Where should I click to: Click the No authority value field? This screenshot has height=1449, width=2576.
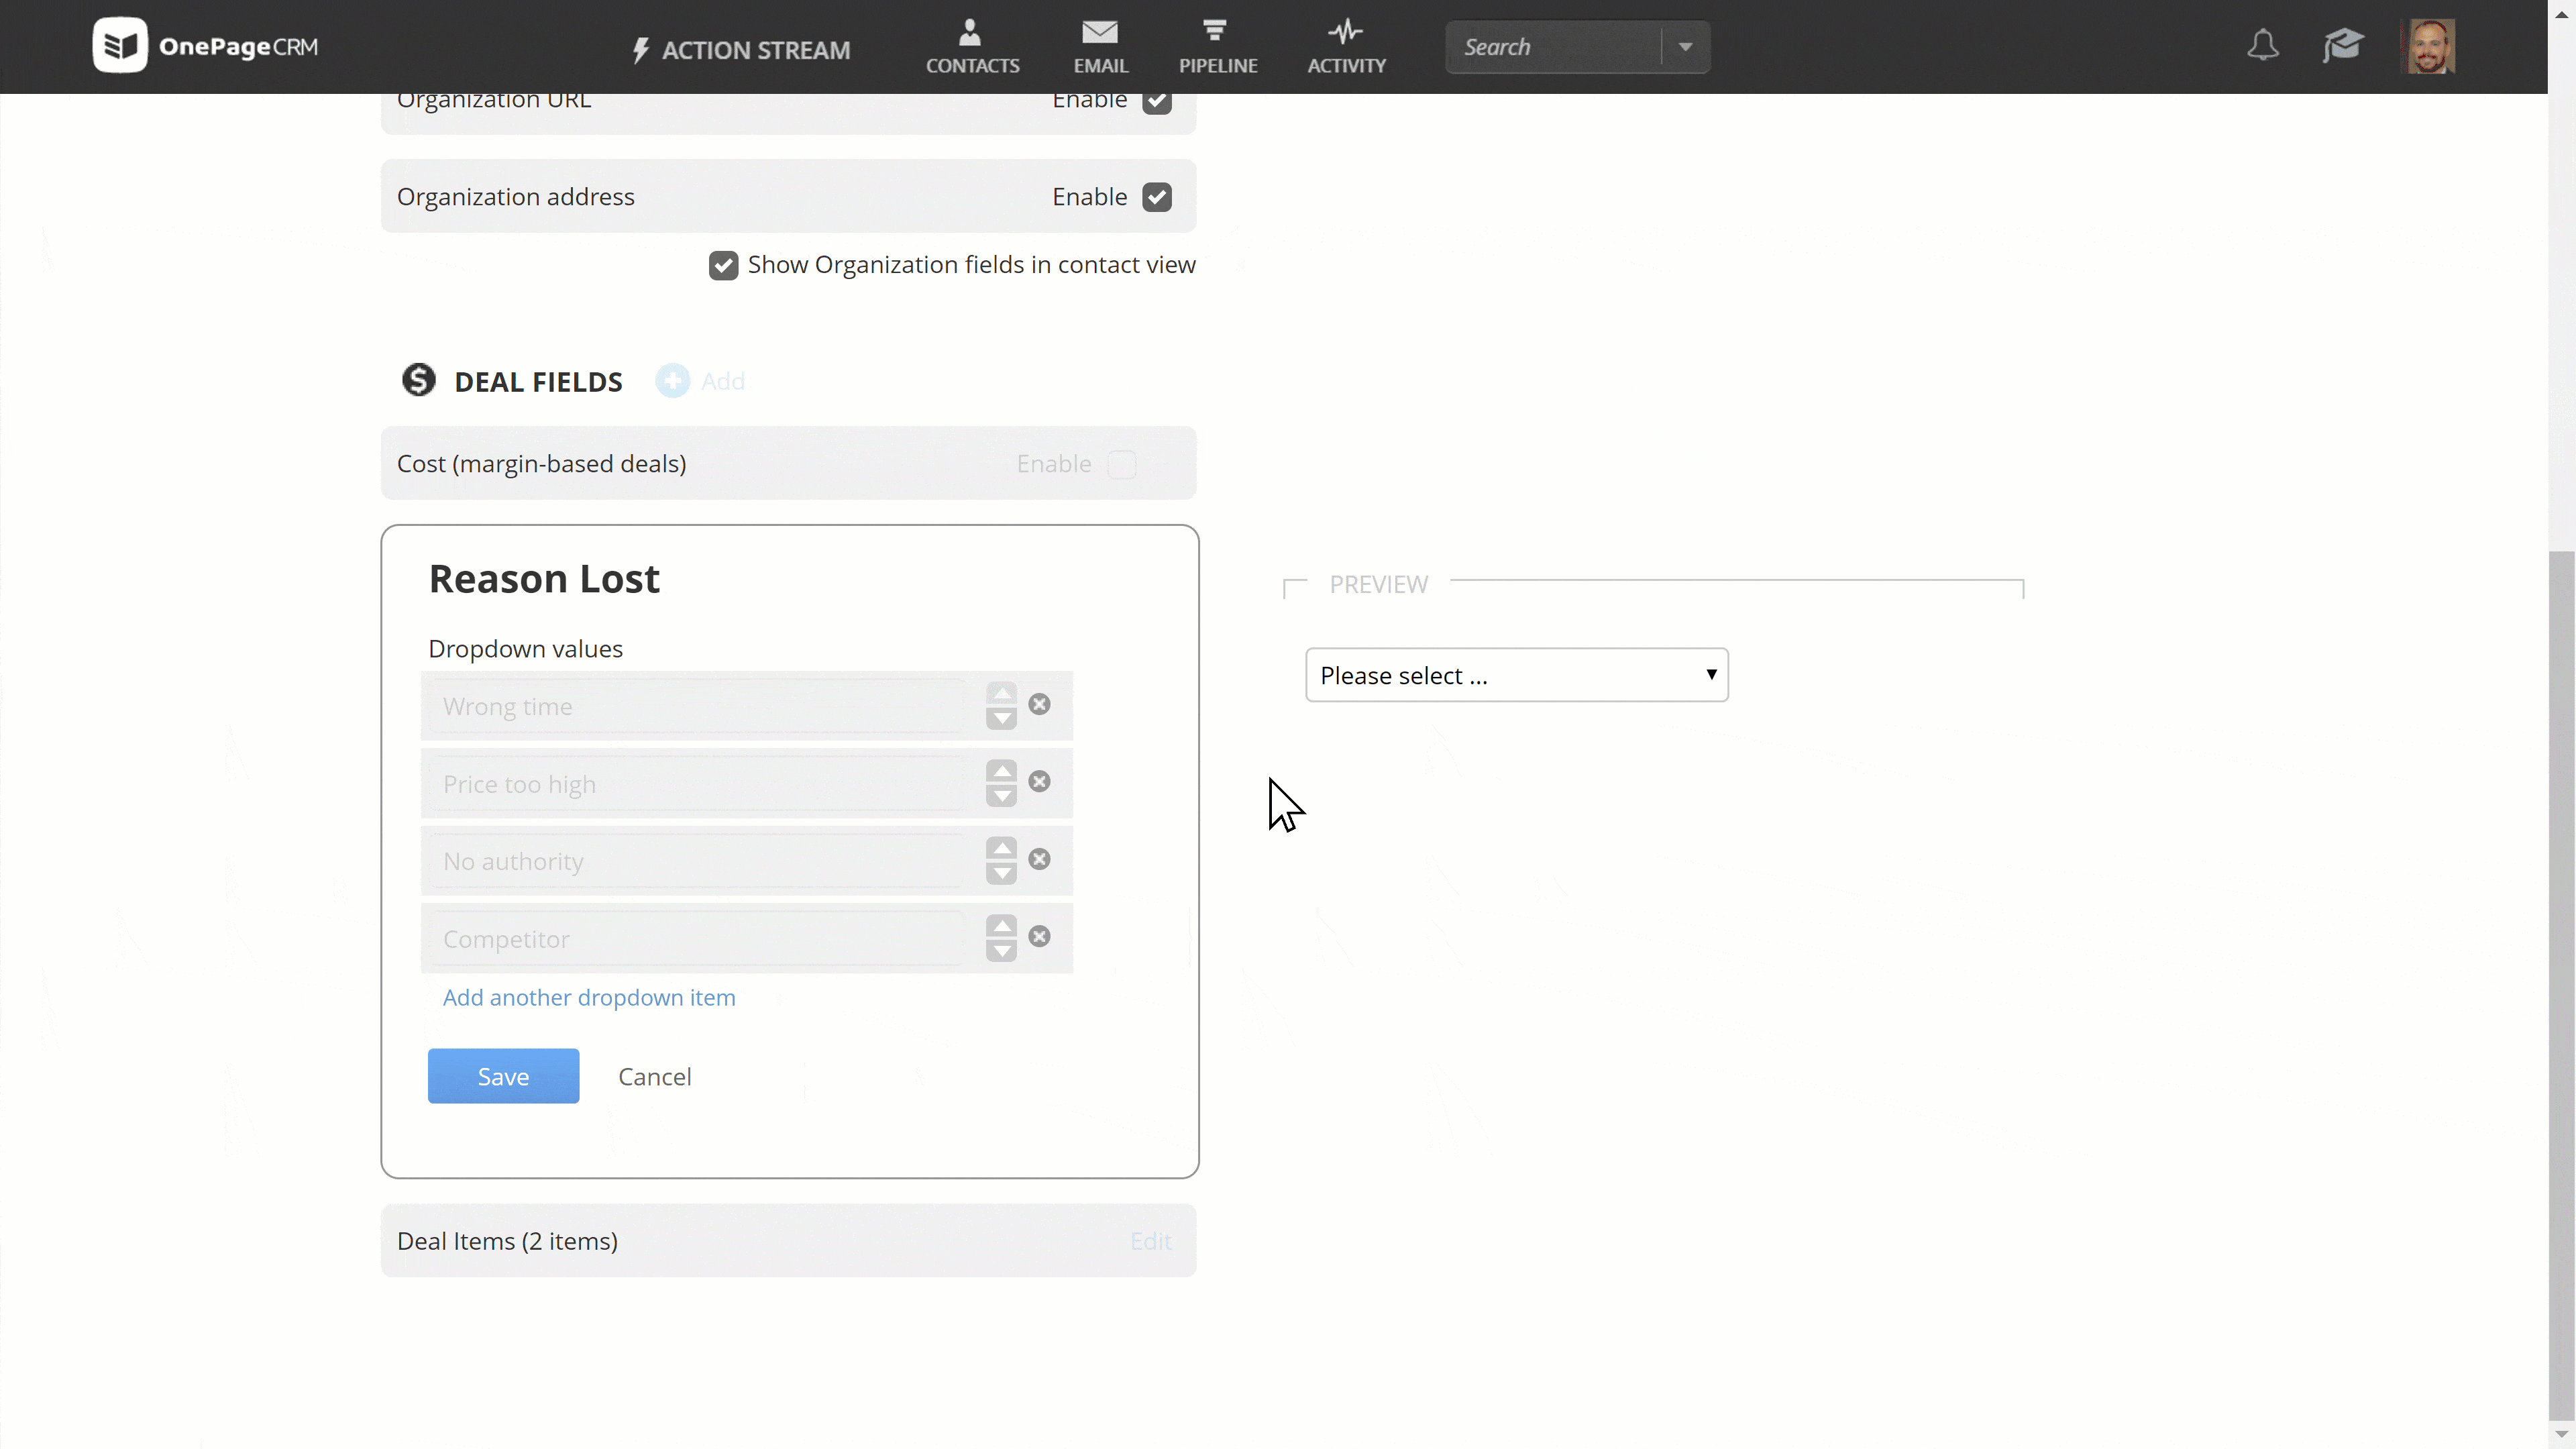point(698,861)
